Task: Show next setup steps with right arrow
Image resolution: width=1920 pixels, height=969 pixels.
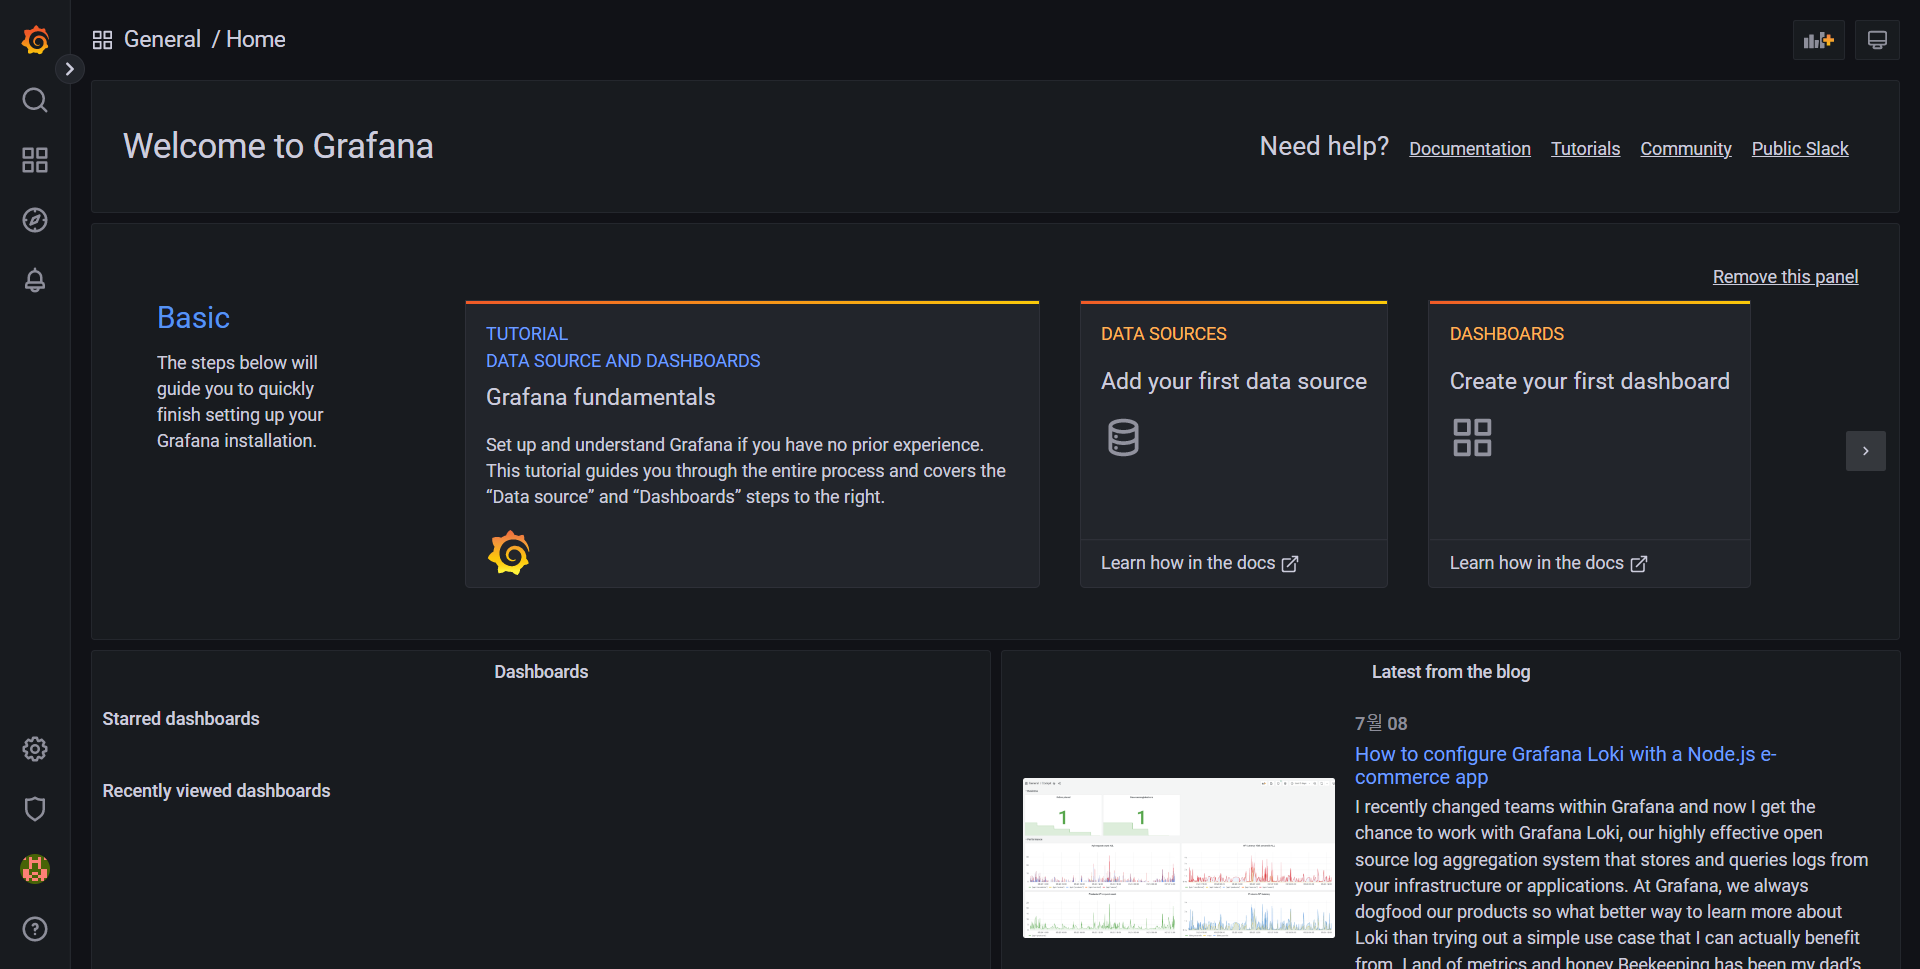Action: [x=1865, y=451]
